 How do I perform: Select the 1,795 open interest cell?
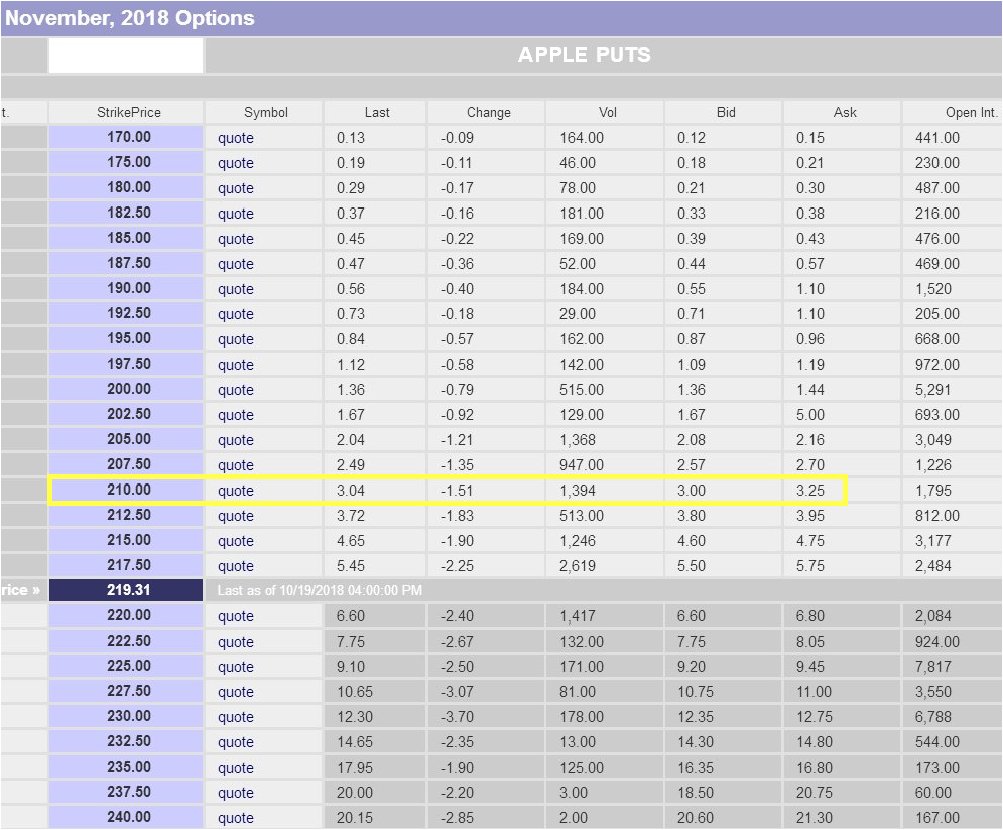coord(952,490)
